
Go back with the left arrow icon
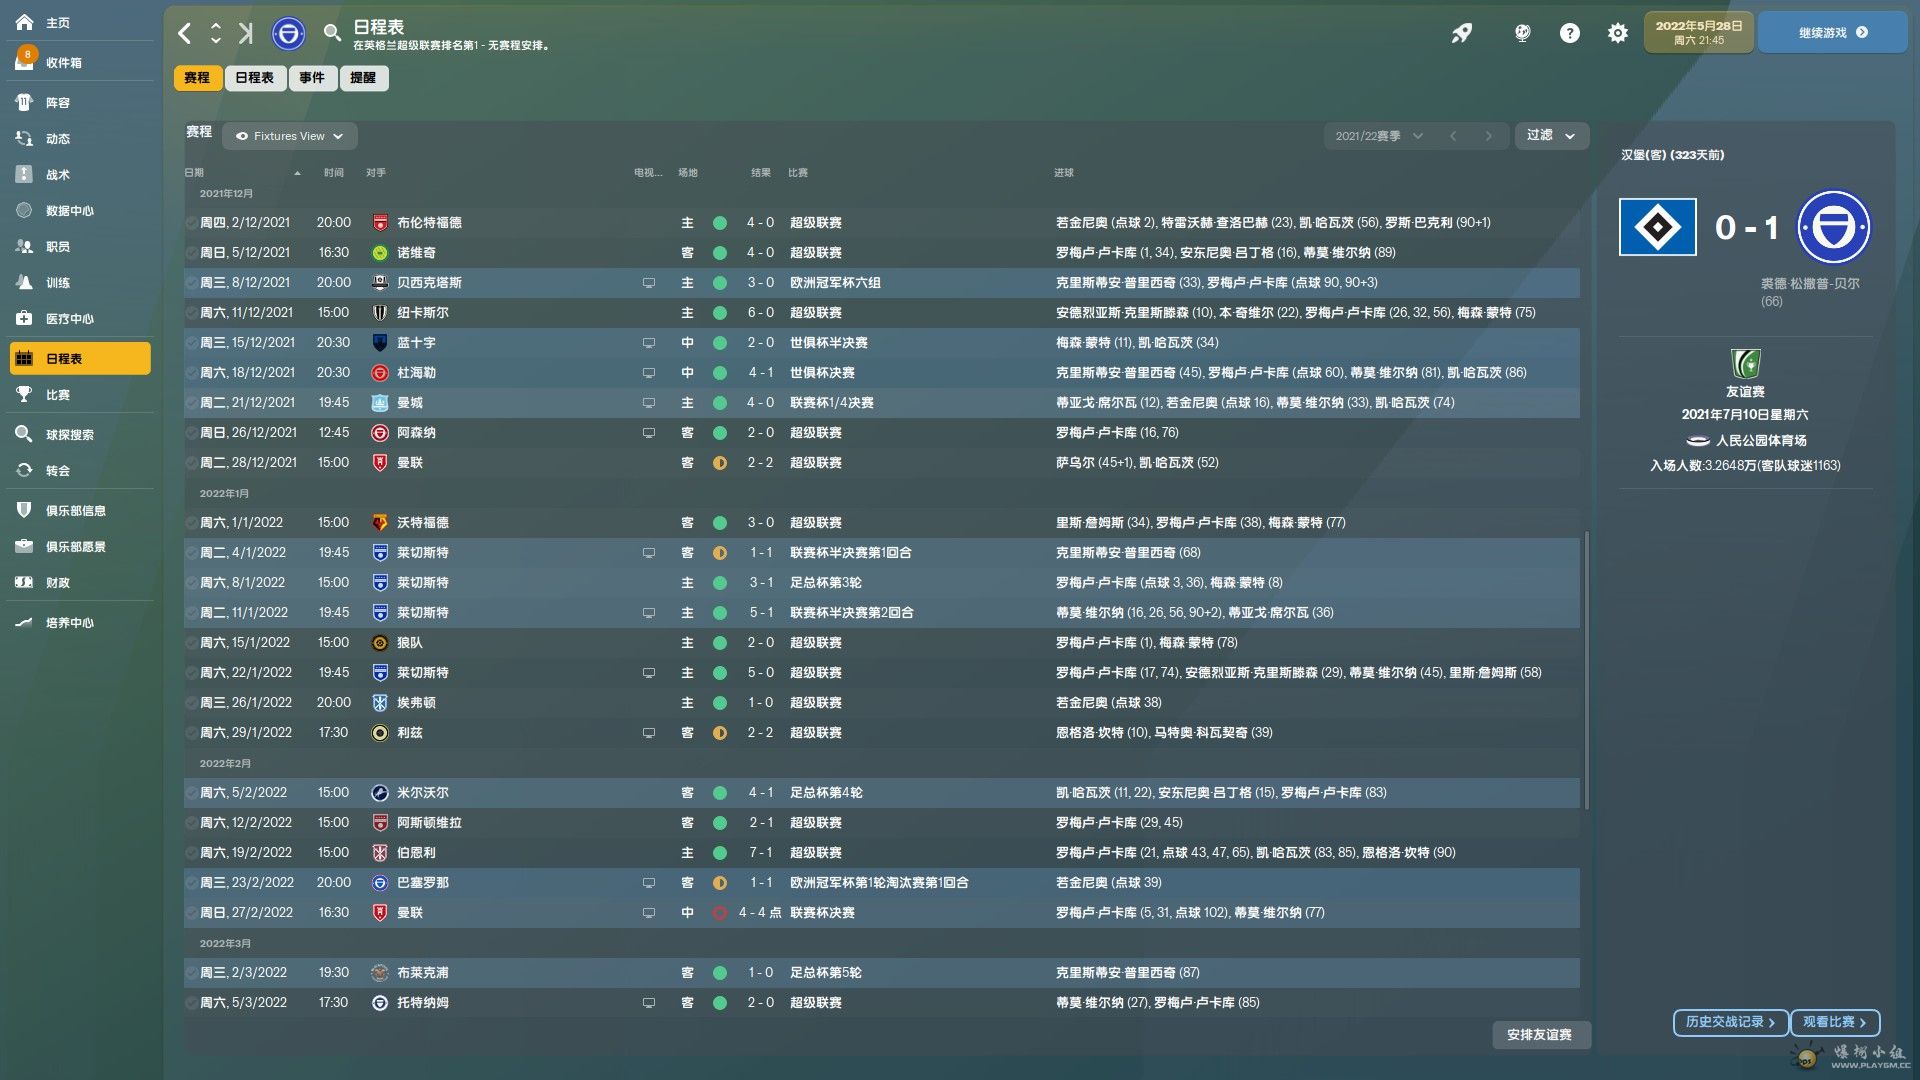coord(185,34)
